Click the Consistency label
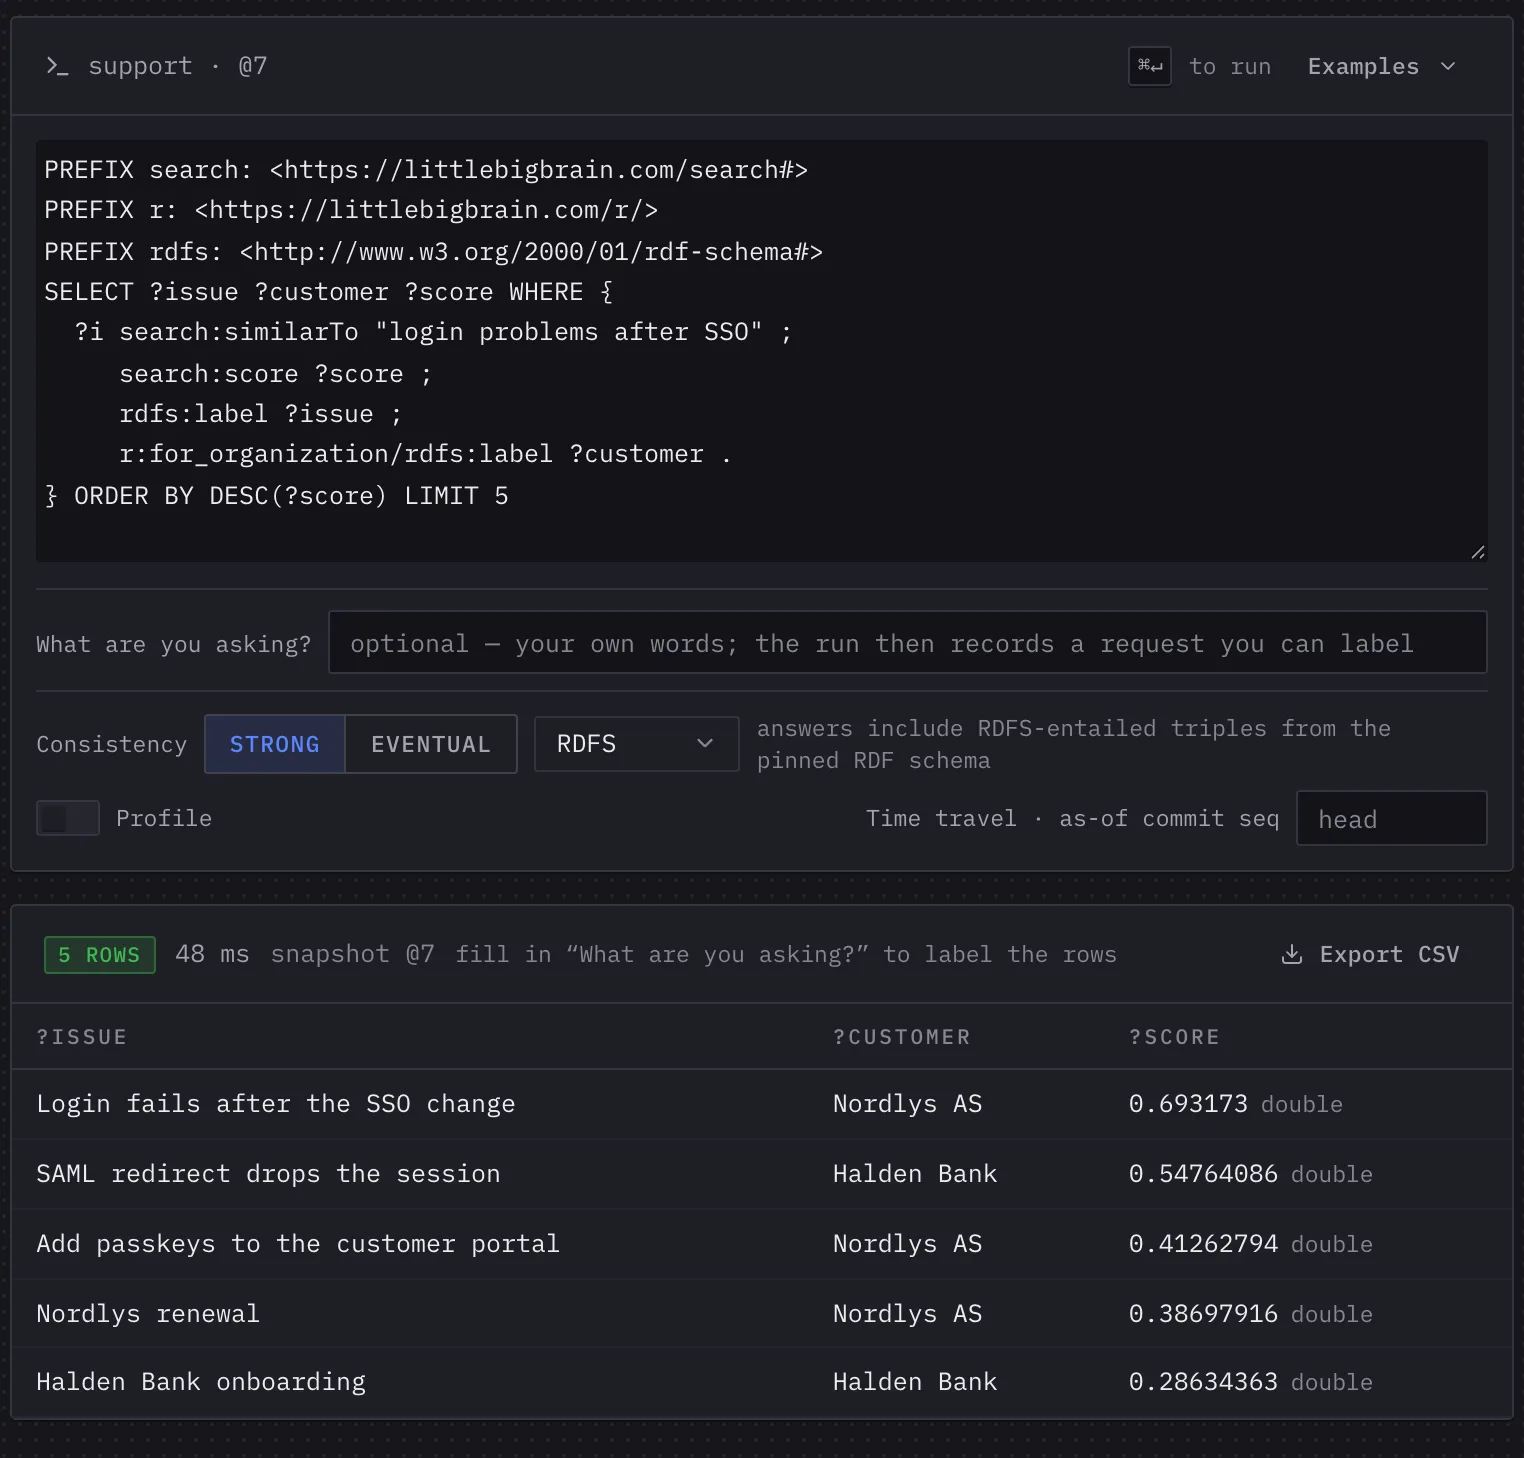This screenshot has height=1458, width=1524. coord(111,744)
